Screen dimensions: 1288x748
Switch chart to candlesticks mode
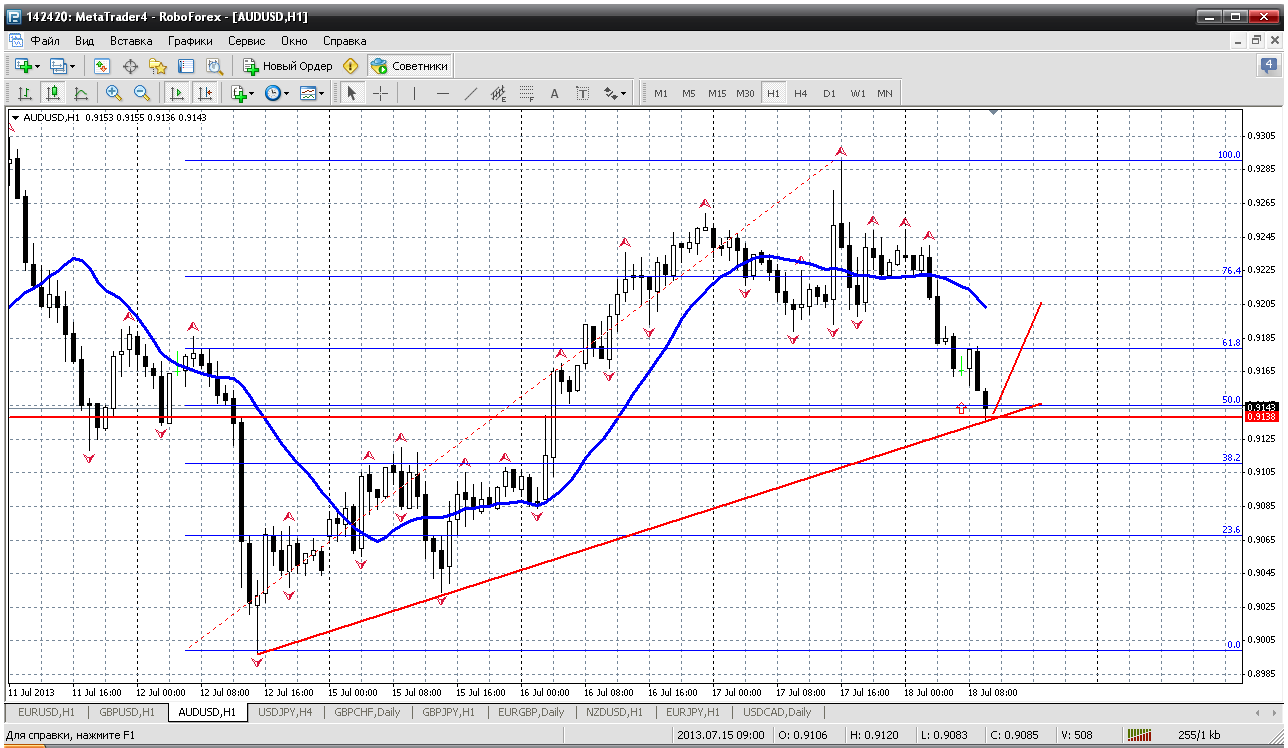(53, 93)
